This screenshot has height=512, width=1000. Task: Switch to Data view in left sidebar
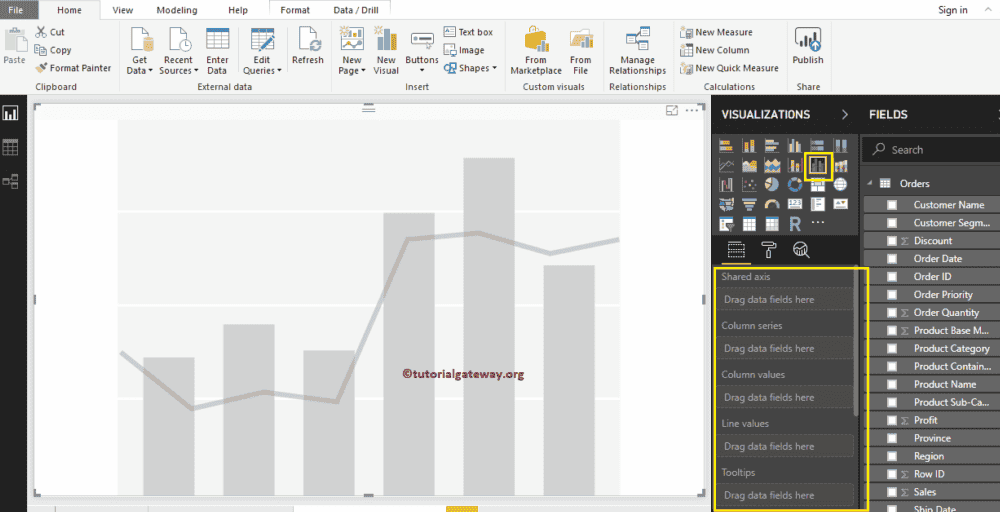coord(10,148)
